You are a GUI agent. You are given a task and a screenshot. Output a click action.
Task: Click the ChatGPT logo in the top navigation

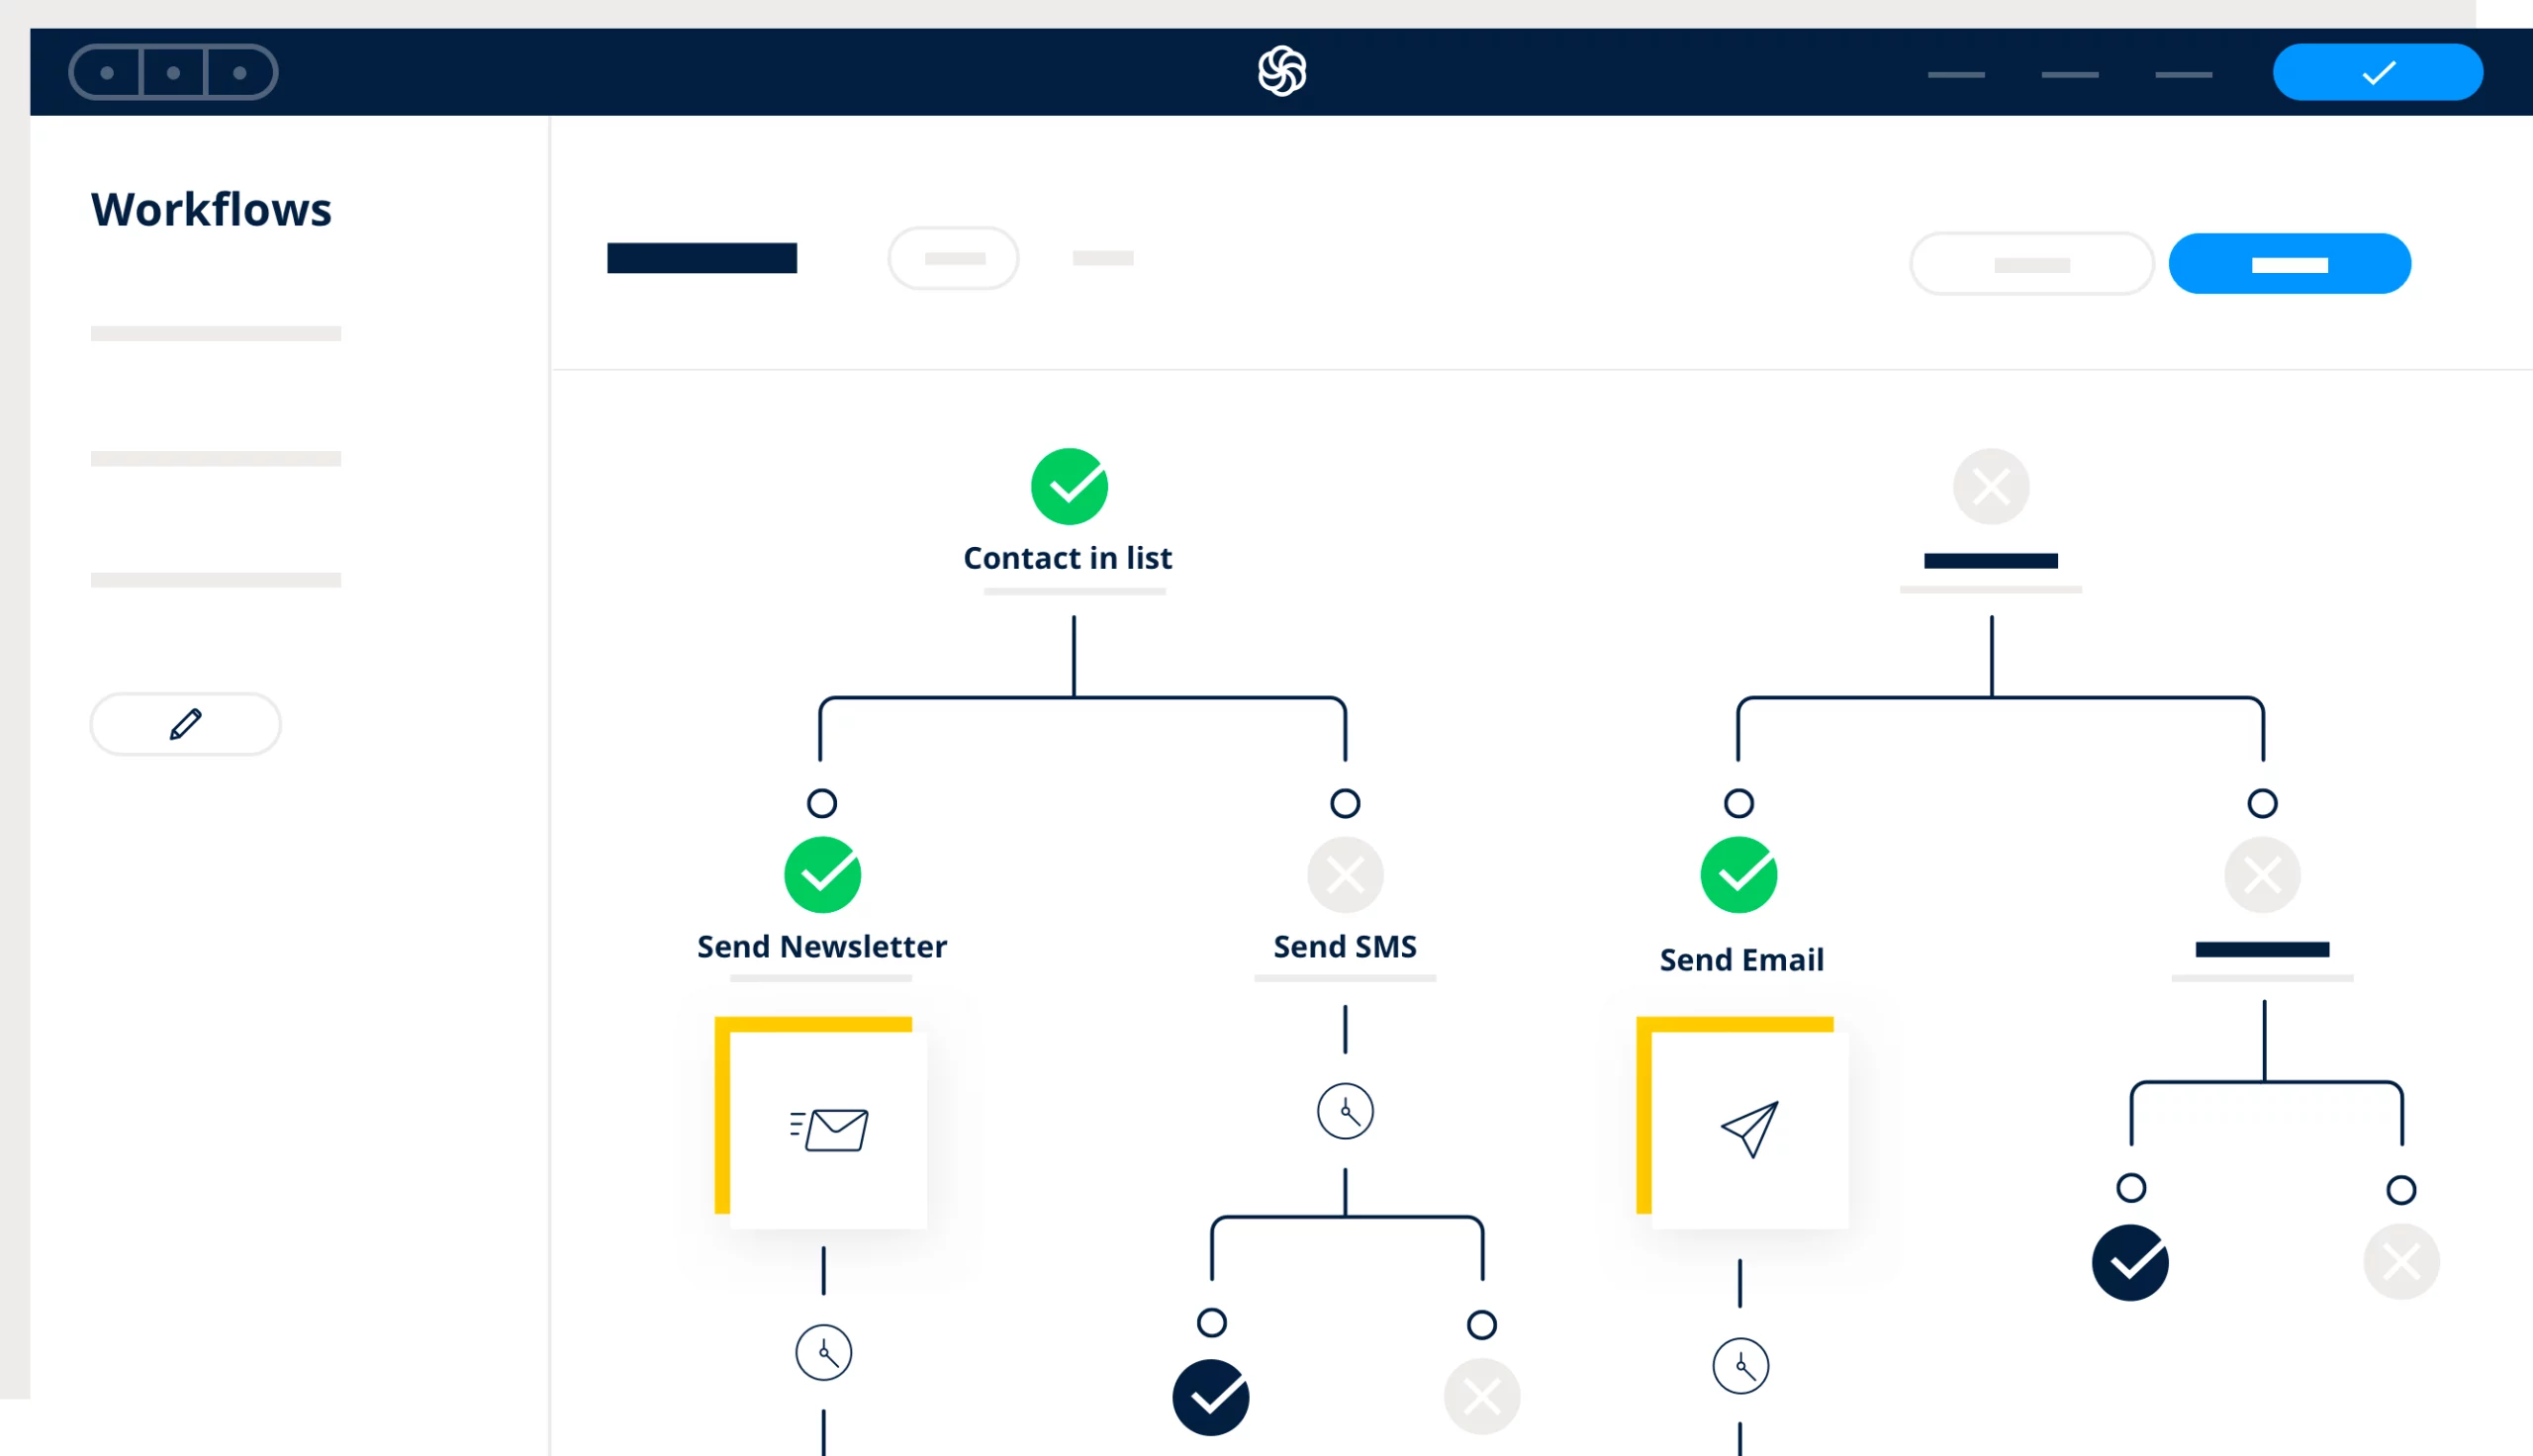pyautogui.click(x=1282, y=69)
